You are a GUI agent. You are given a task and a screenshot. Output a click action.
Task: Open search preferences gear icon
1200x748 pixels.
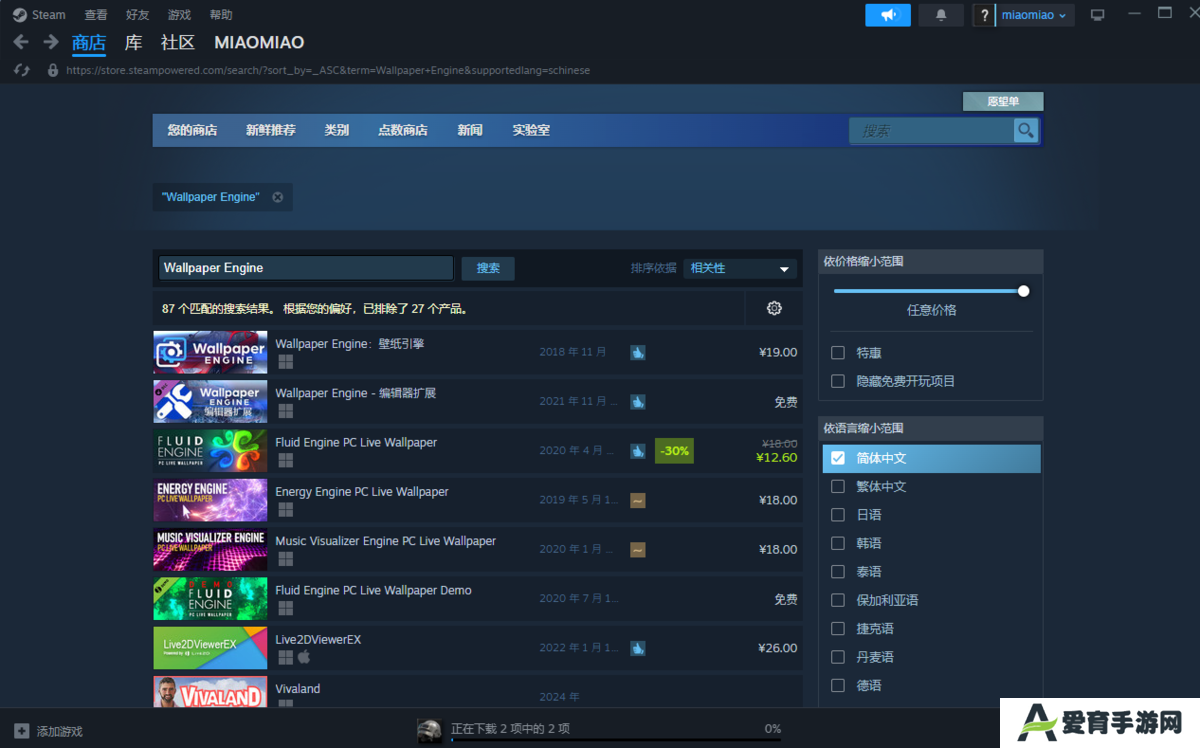coord(774,308)
